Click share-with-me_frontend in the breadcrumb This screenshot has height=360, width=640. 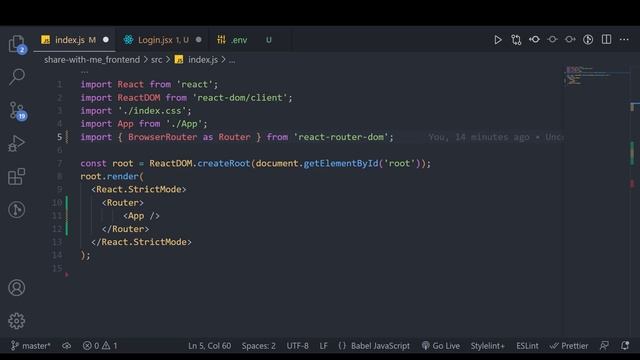92,60
